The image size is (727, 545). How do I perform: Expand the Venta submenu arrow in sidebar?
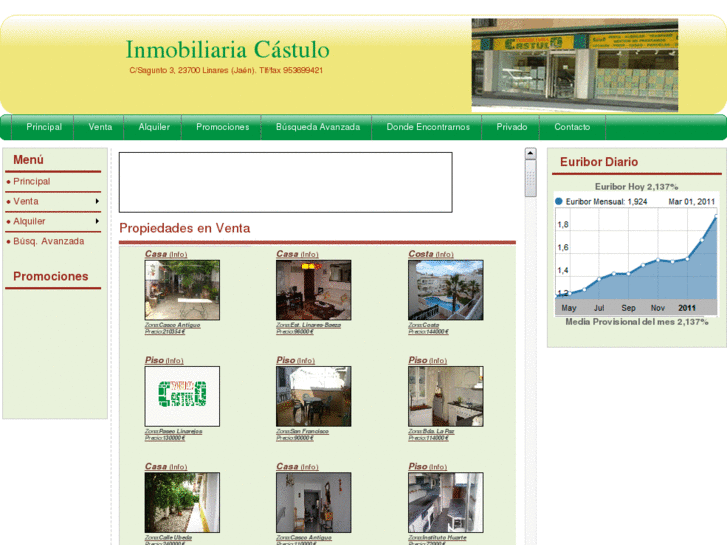pos(97,201)
